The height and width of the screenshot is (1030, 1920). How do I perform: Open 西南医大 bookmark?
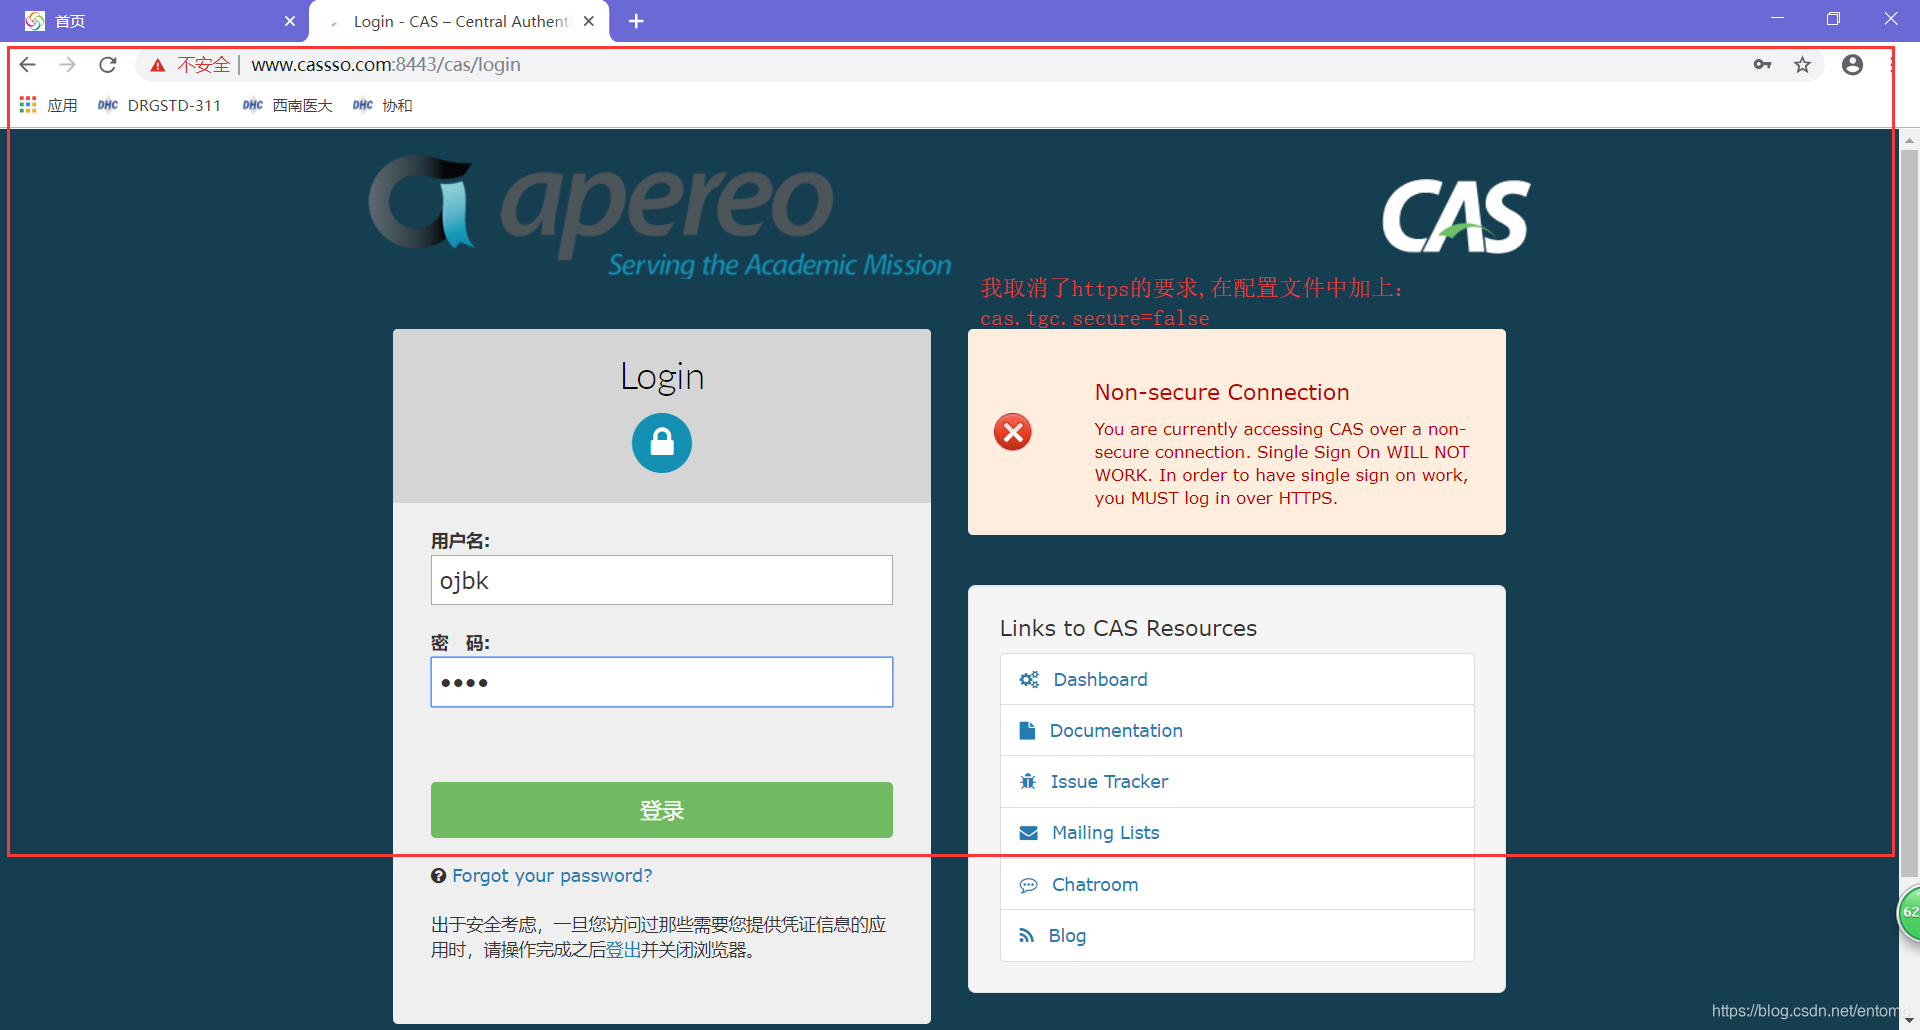tap(287, 105)
